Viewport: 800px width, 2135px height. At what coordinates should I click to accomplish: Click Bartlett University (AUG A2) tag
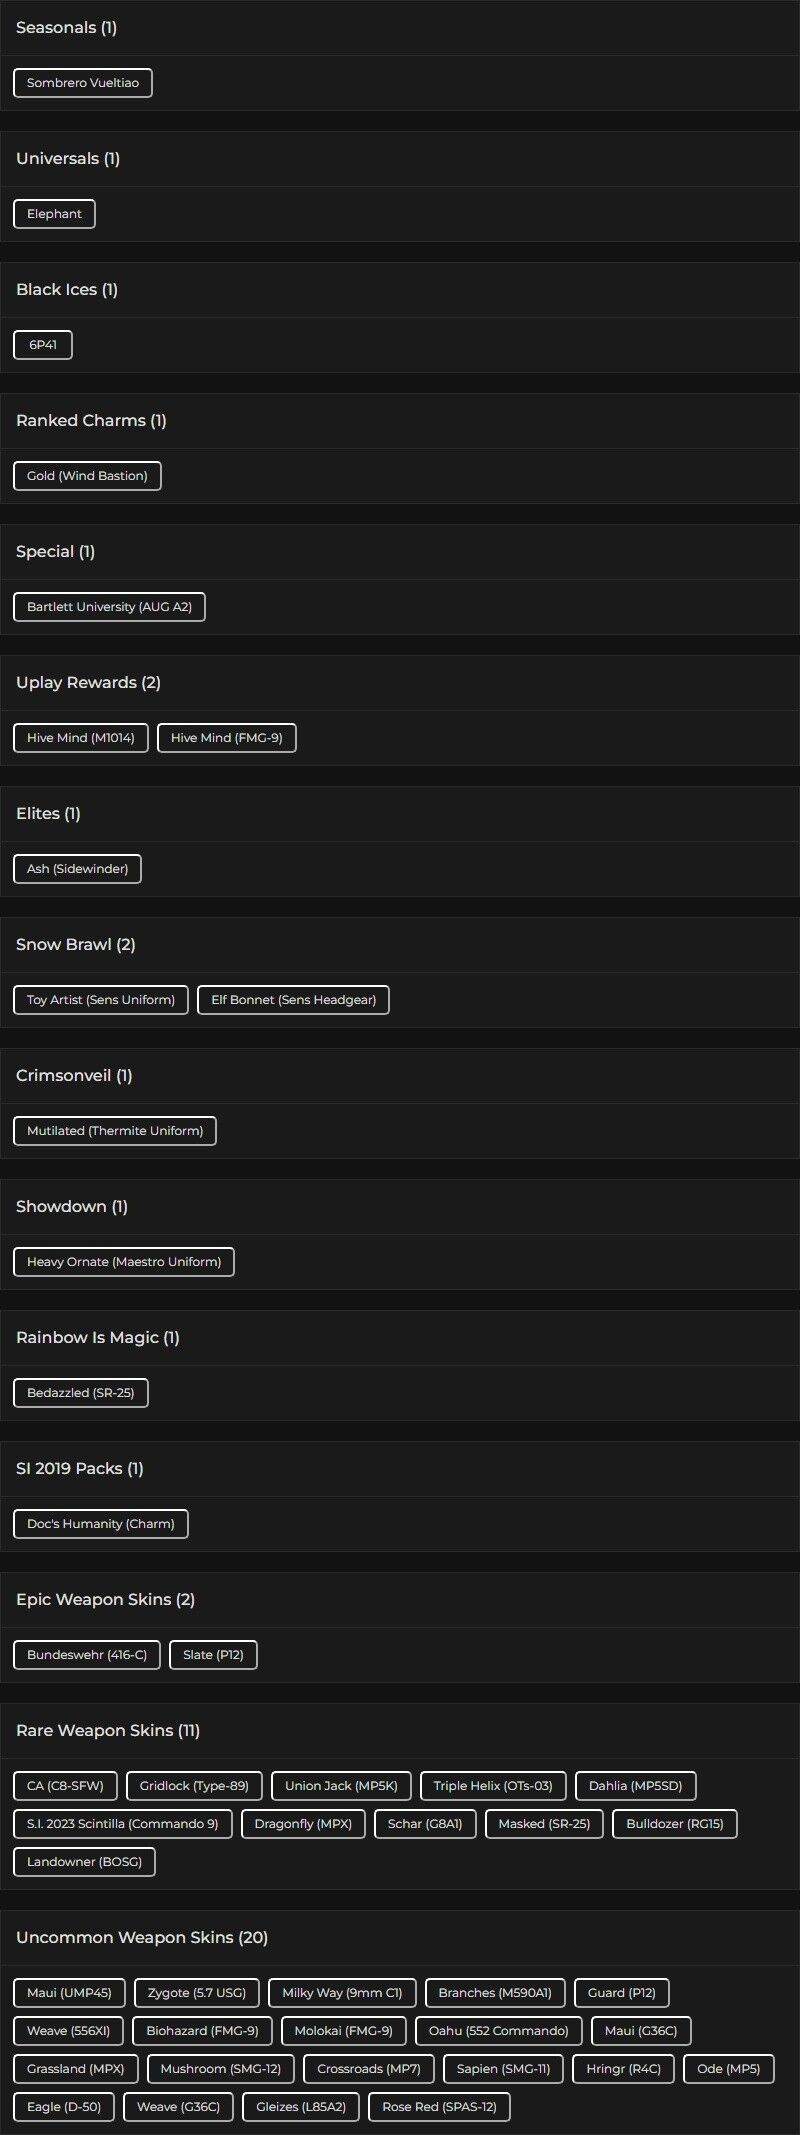[109, 607]
